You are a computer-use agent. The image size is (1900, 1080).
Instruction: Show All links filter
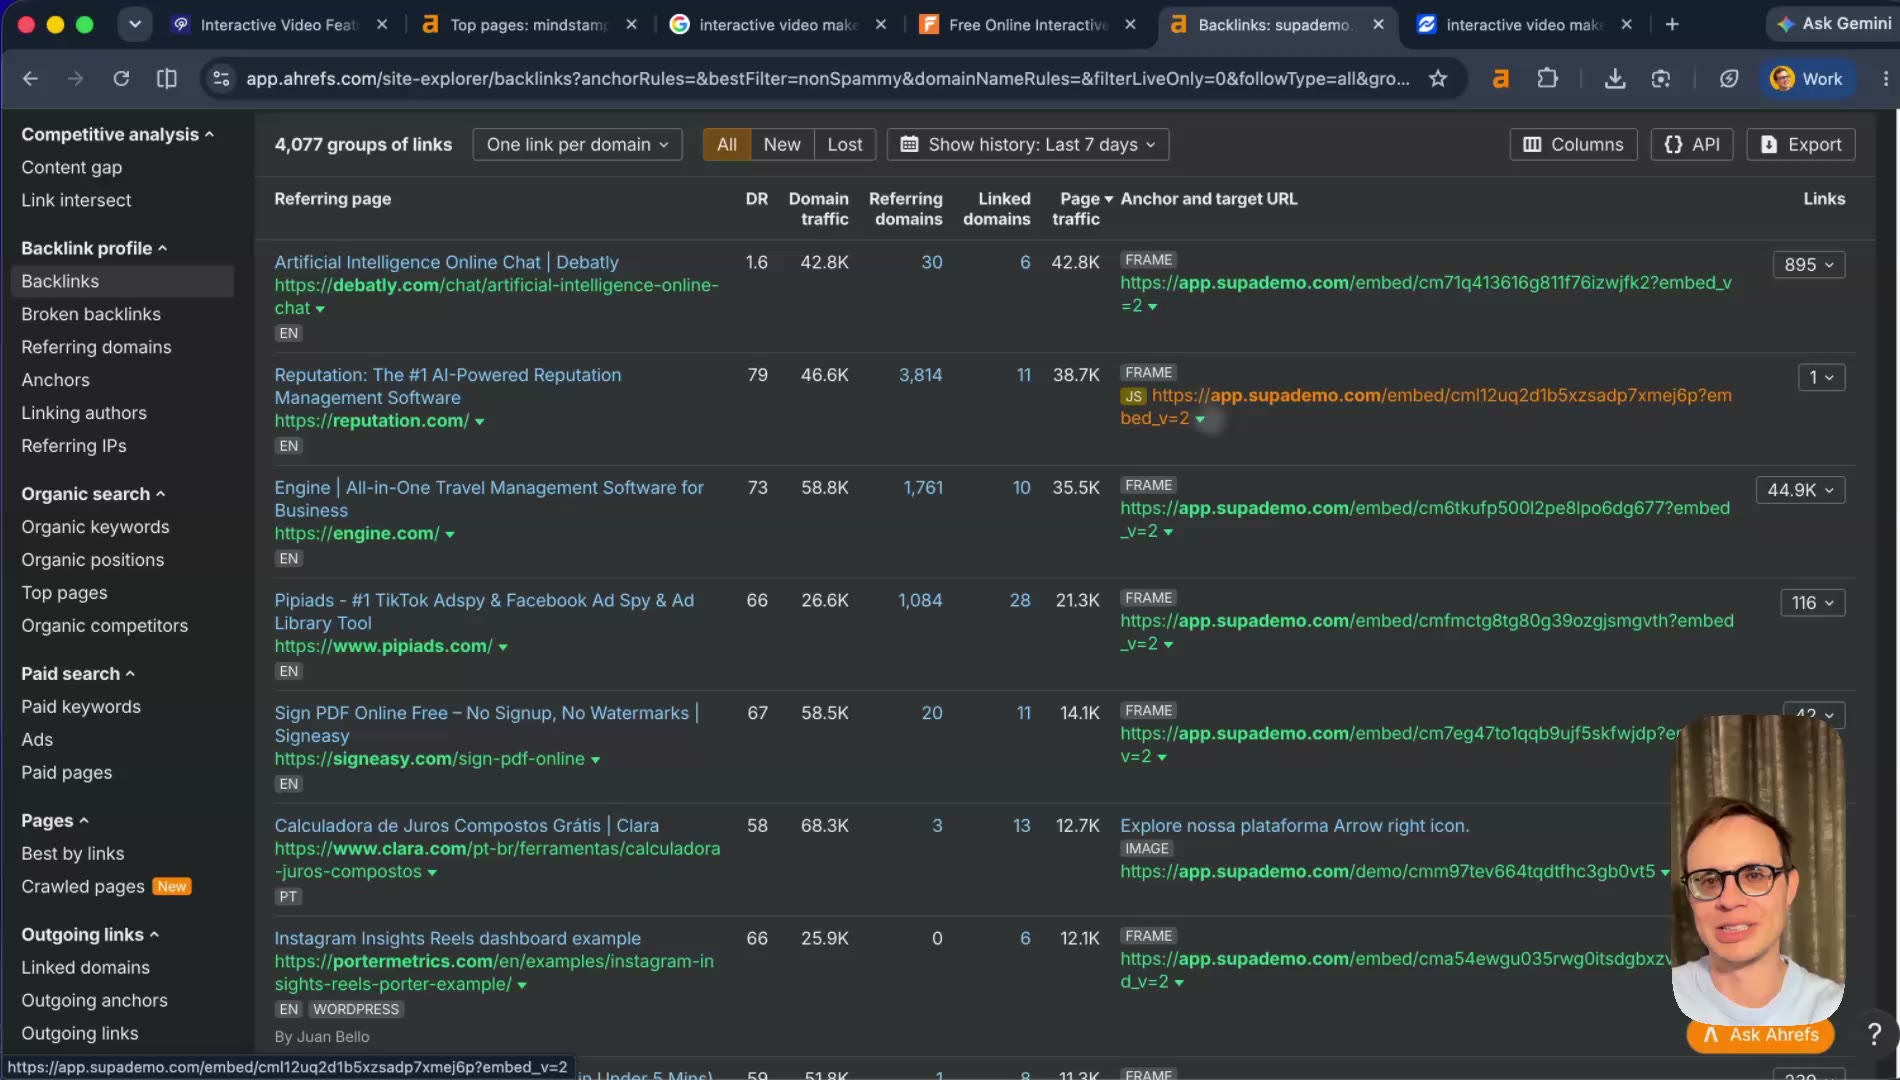pyautogui.click(x=727, y=144)
